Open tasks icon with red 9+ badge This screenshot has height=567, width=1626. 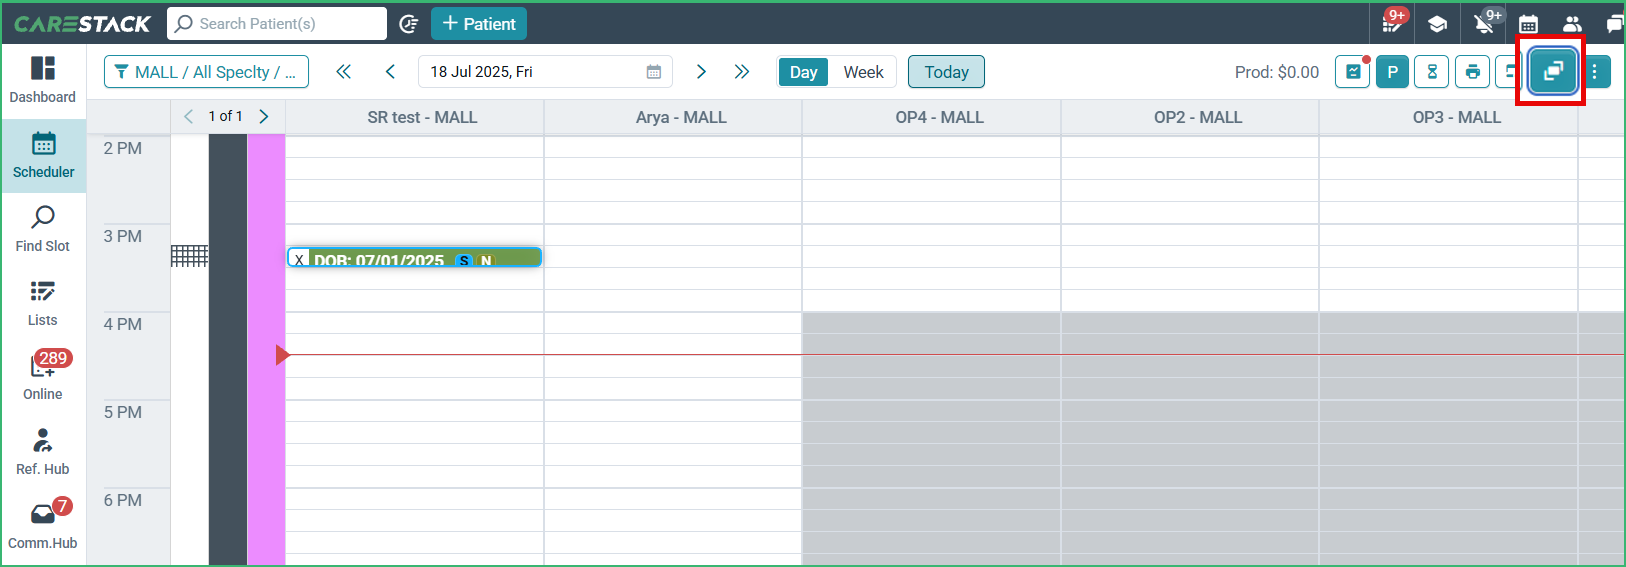(1393, 22)
